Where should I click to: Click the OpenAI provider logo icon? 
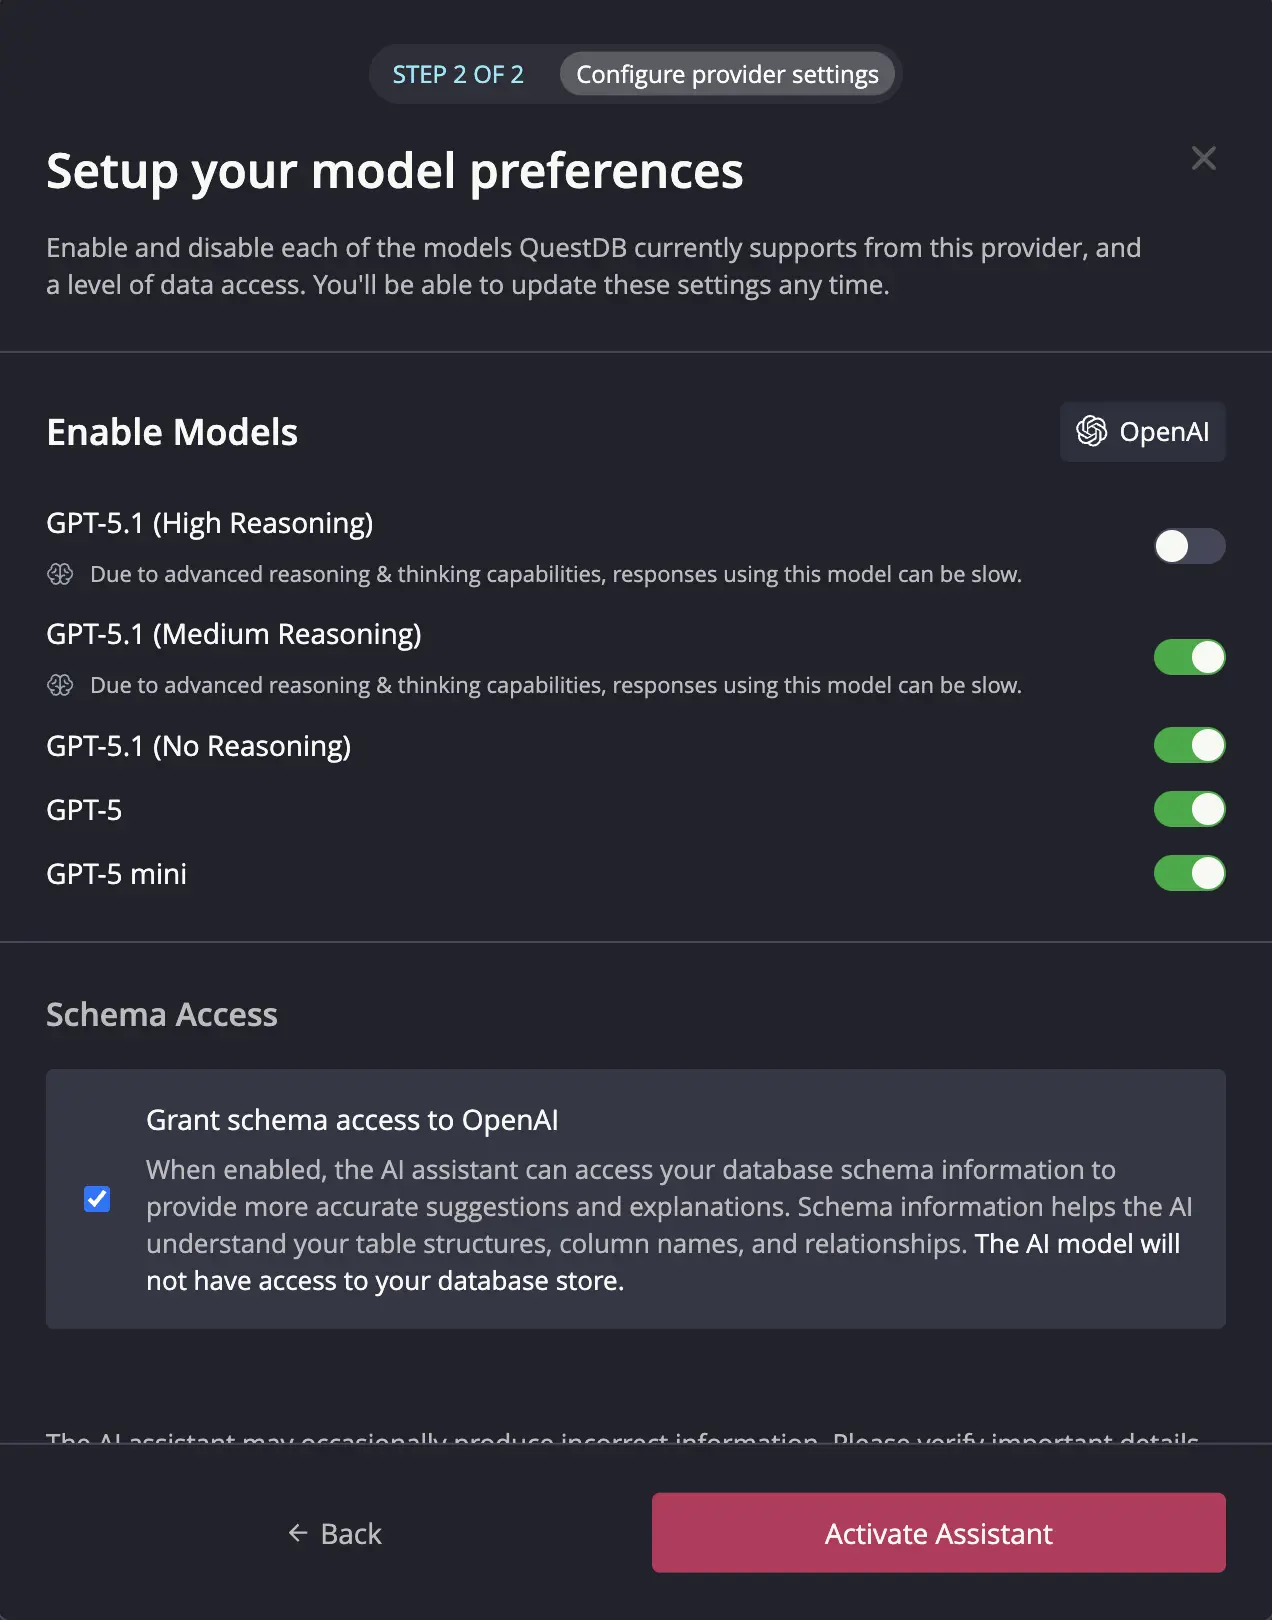pyautogui.click(x=1092, y=432)
